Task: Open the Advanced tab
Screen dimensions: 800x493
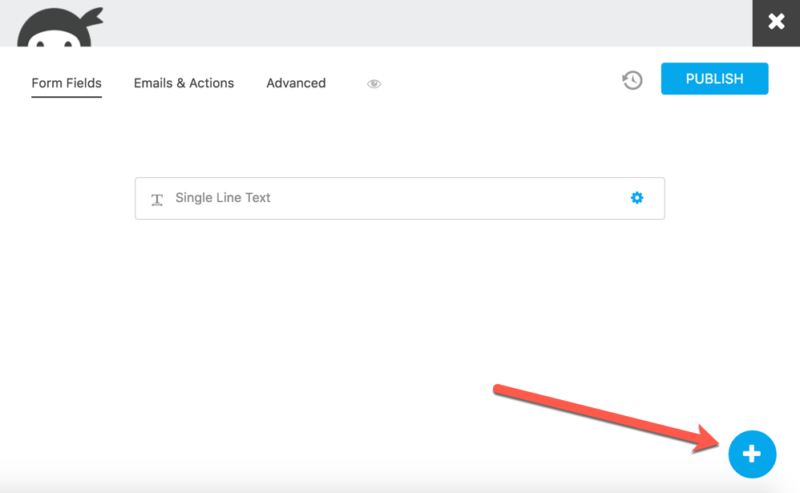Action: click(296, 83)
